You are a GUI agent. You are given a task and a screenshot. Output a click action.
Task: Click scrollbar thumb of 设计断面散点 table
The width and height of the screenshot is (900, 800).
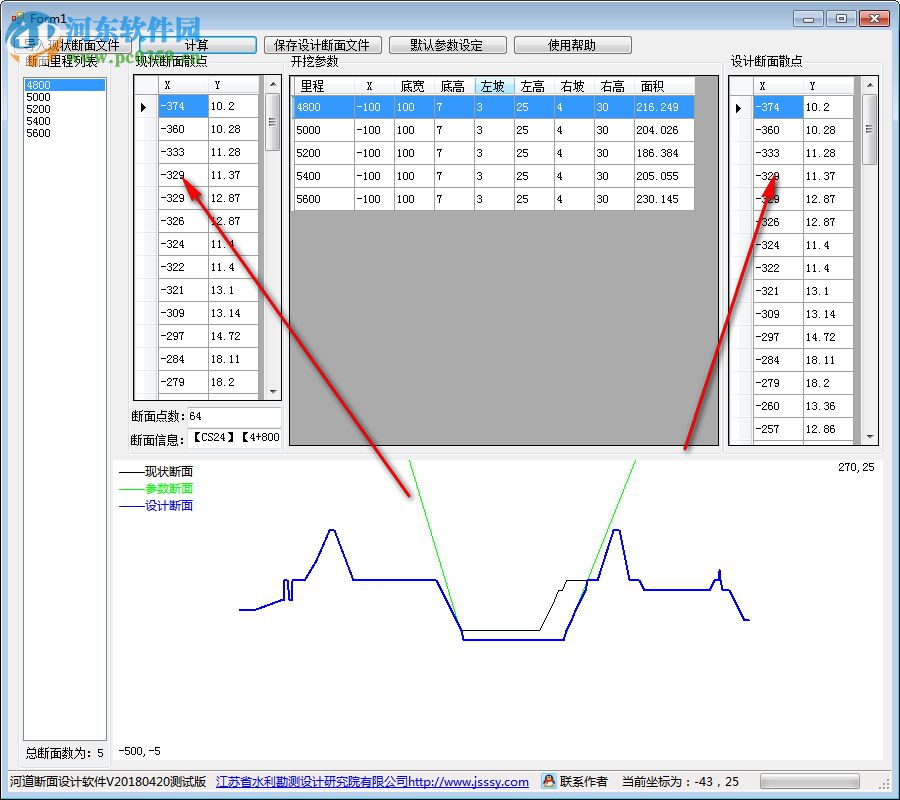[x=870, y=130]
